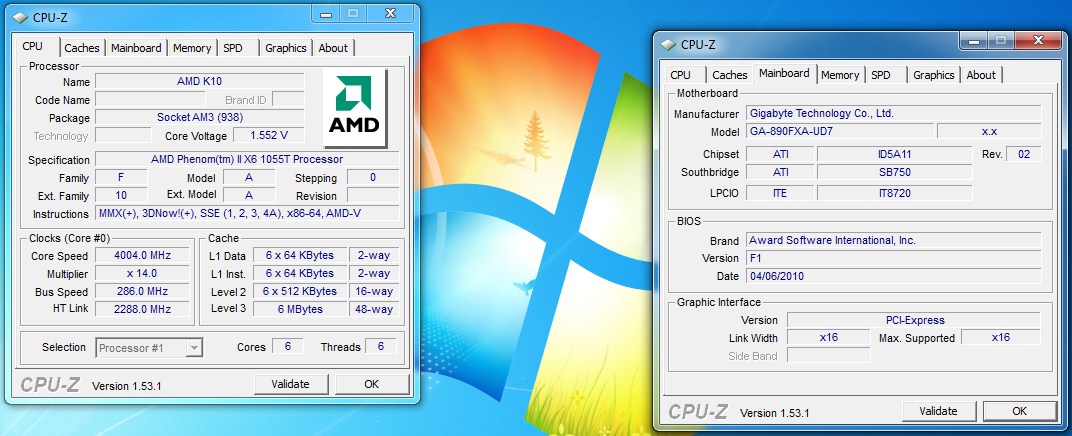Screen dimensions: 1072x436
Task: Switch to Caches tab in right CPU-Z window
Action: tap(729, 75)
